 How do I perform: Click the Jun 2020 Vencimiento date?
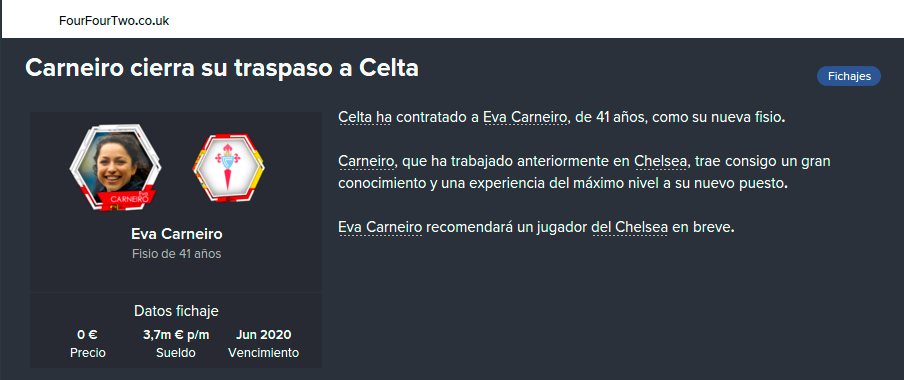pos(263,335)
